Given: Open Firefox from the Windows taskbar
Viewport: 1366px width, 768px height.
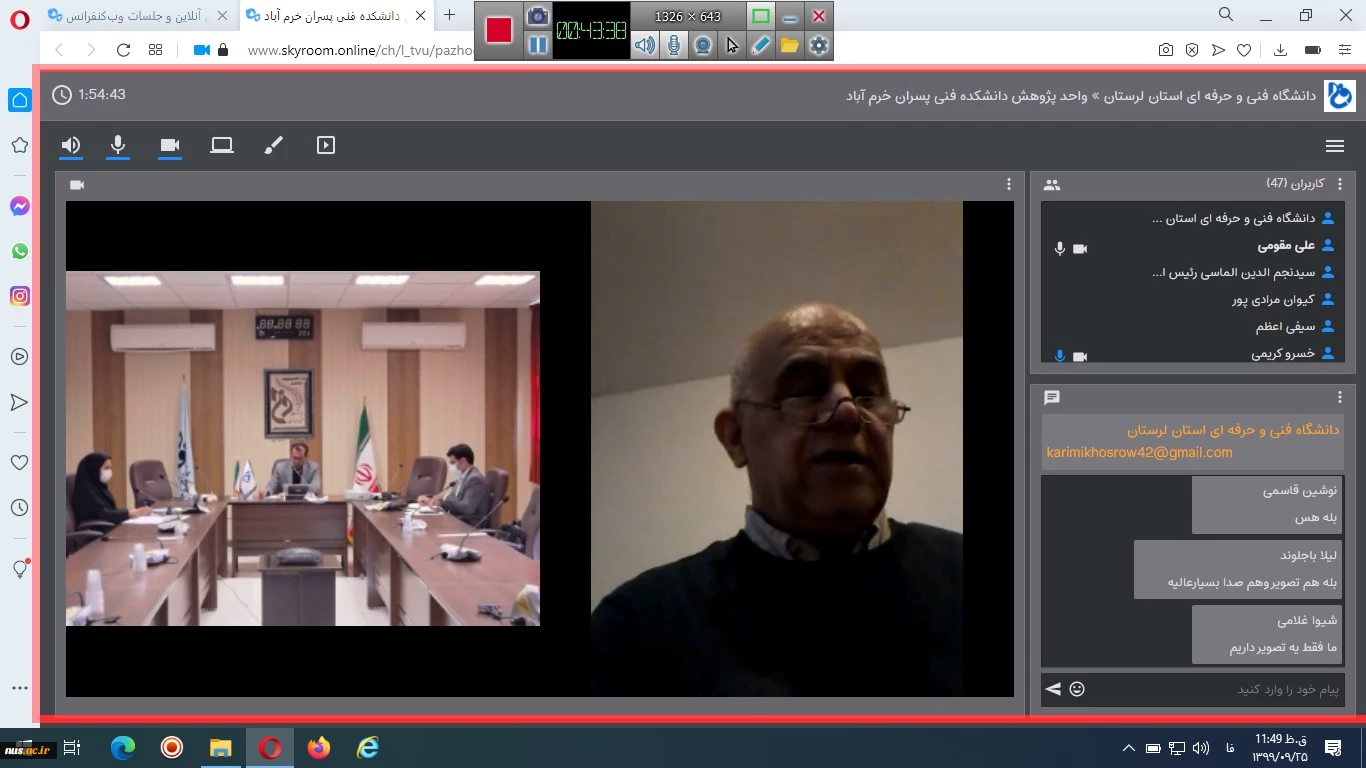Looking at the screenshot, I should click(319, 747).
